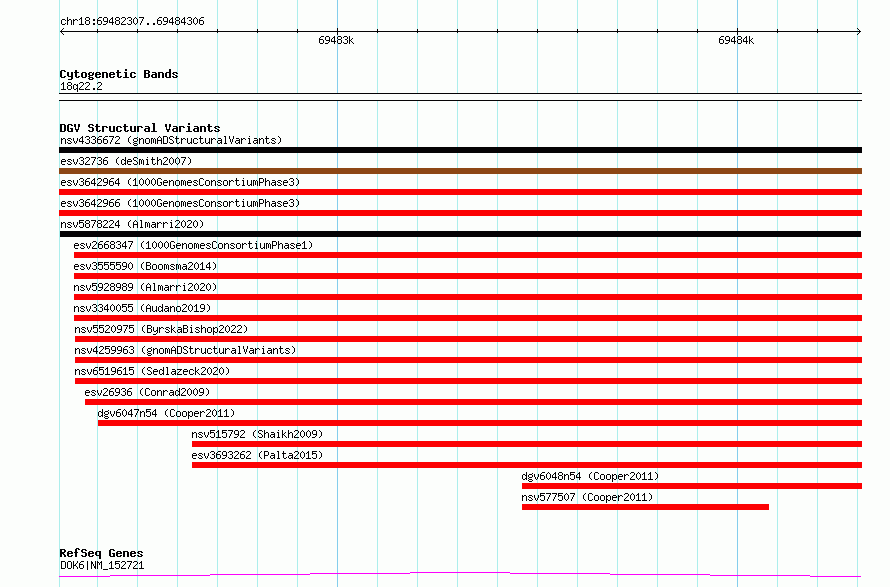This screenshot has height=587, width=890.
Task: Click the nsv5878224 Almarri2020 label
Action: [x=132, y=224]
